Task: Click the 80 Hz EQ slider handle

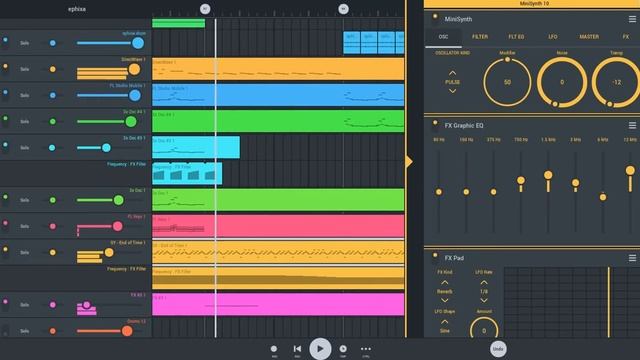Action: (x=439, y=192)
